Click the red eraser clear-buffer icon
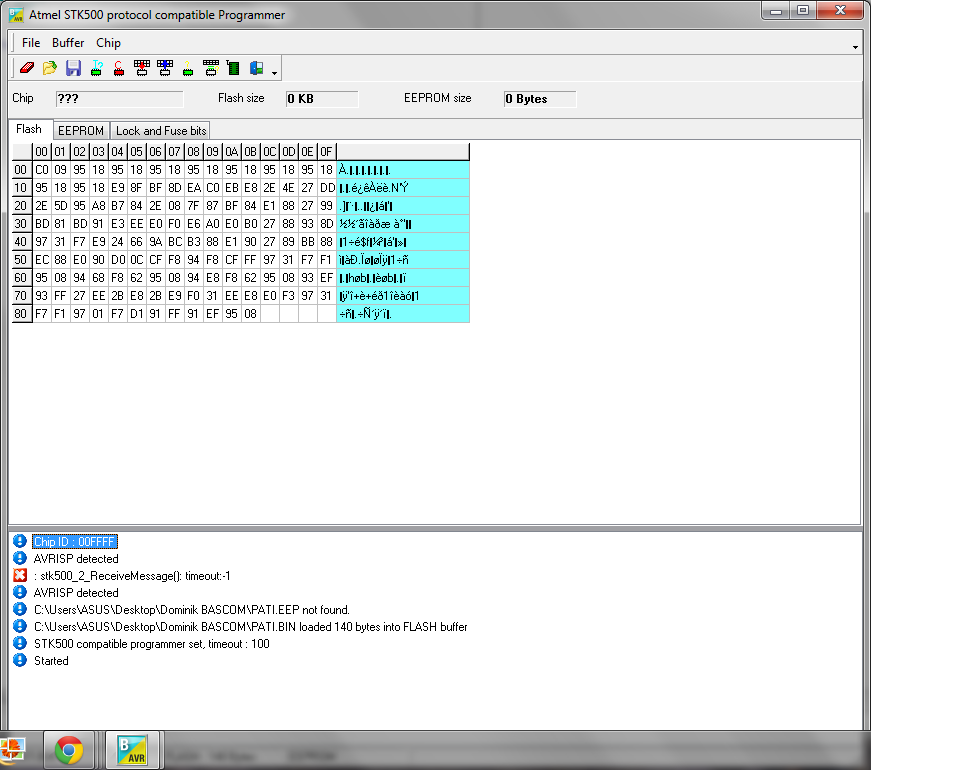 26,67
